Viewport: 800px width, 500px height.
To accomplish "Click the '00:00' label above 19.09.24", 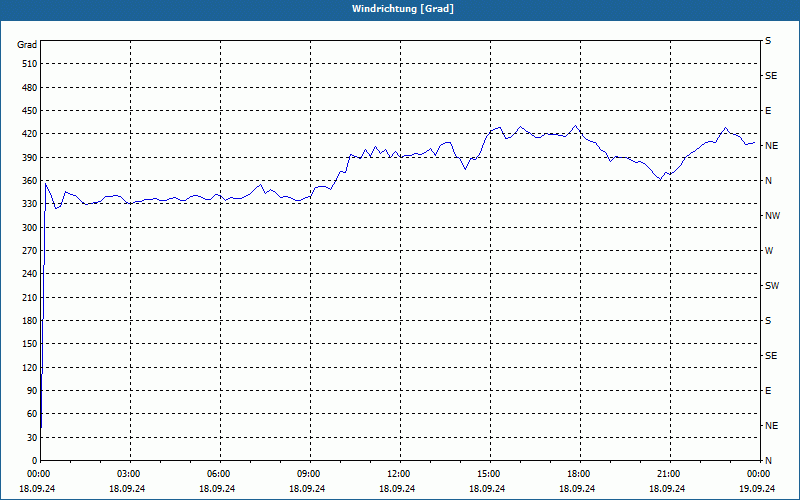I will [x=760, y=474].
